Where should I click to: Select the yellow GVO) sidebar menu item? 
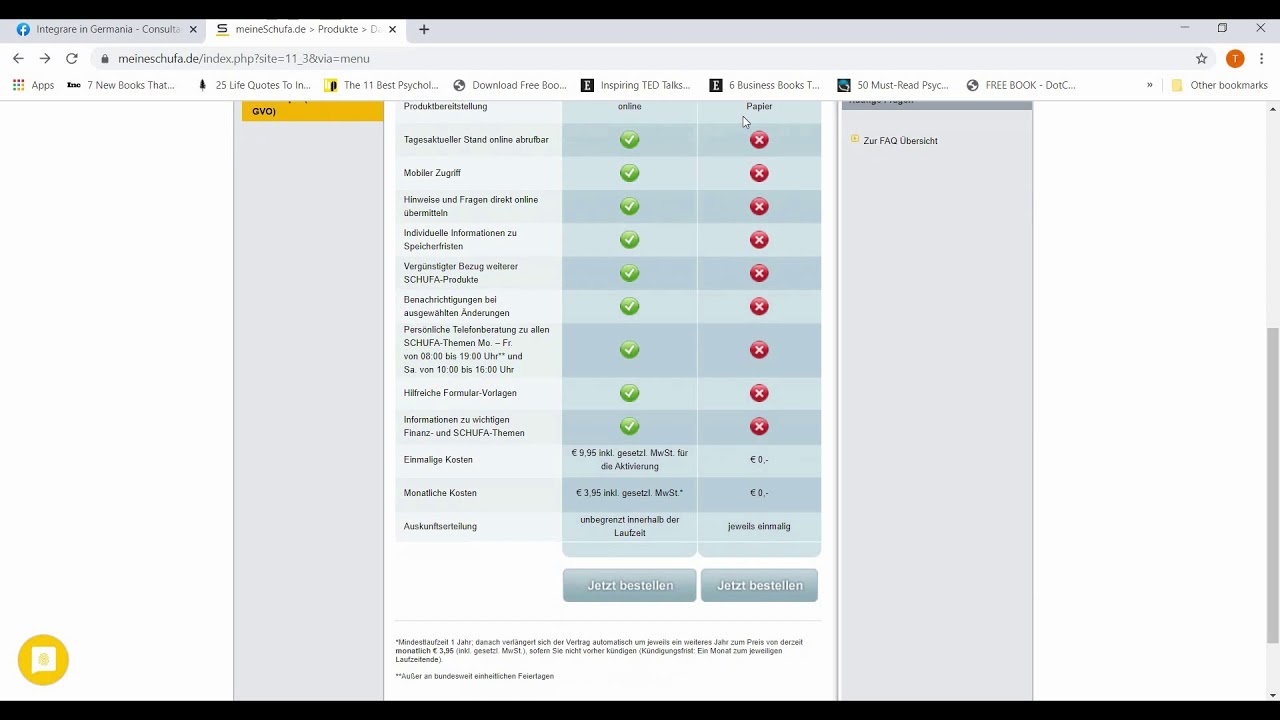coord(313,111)
